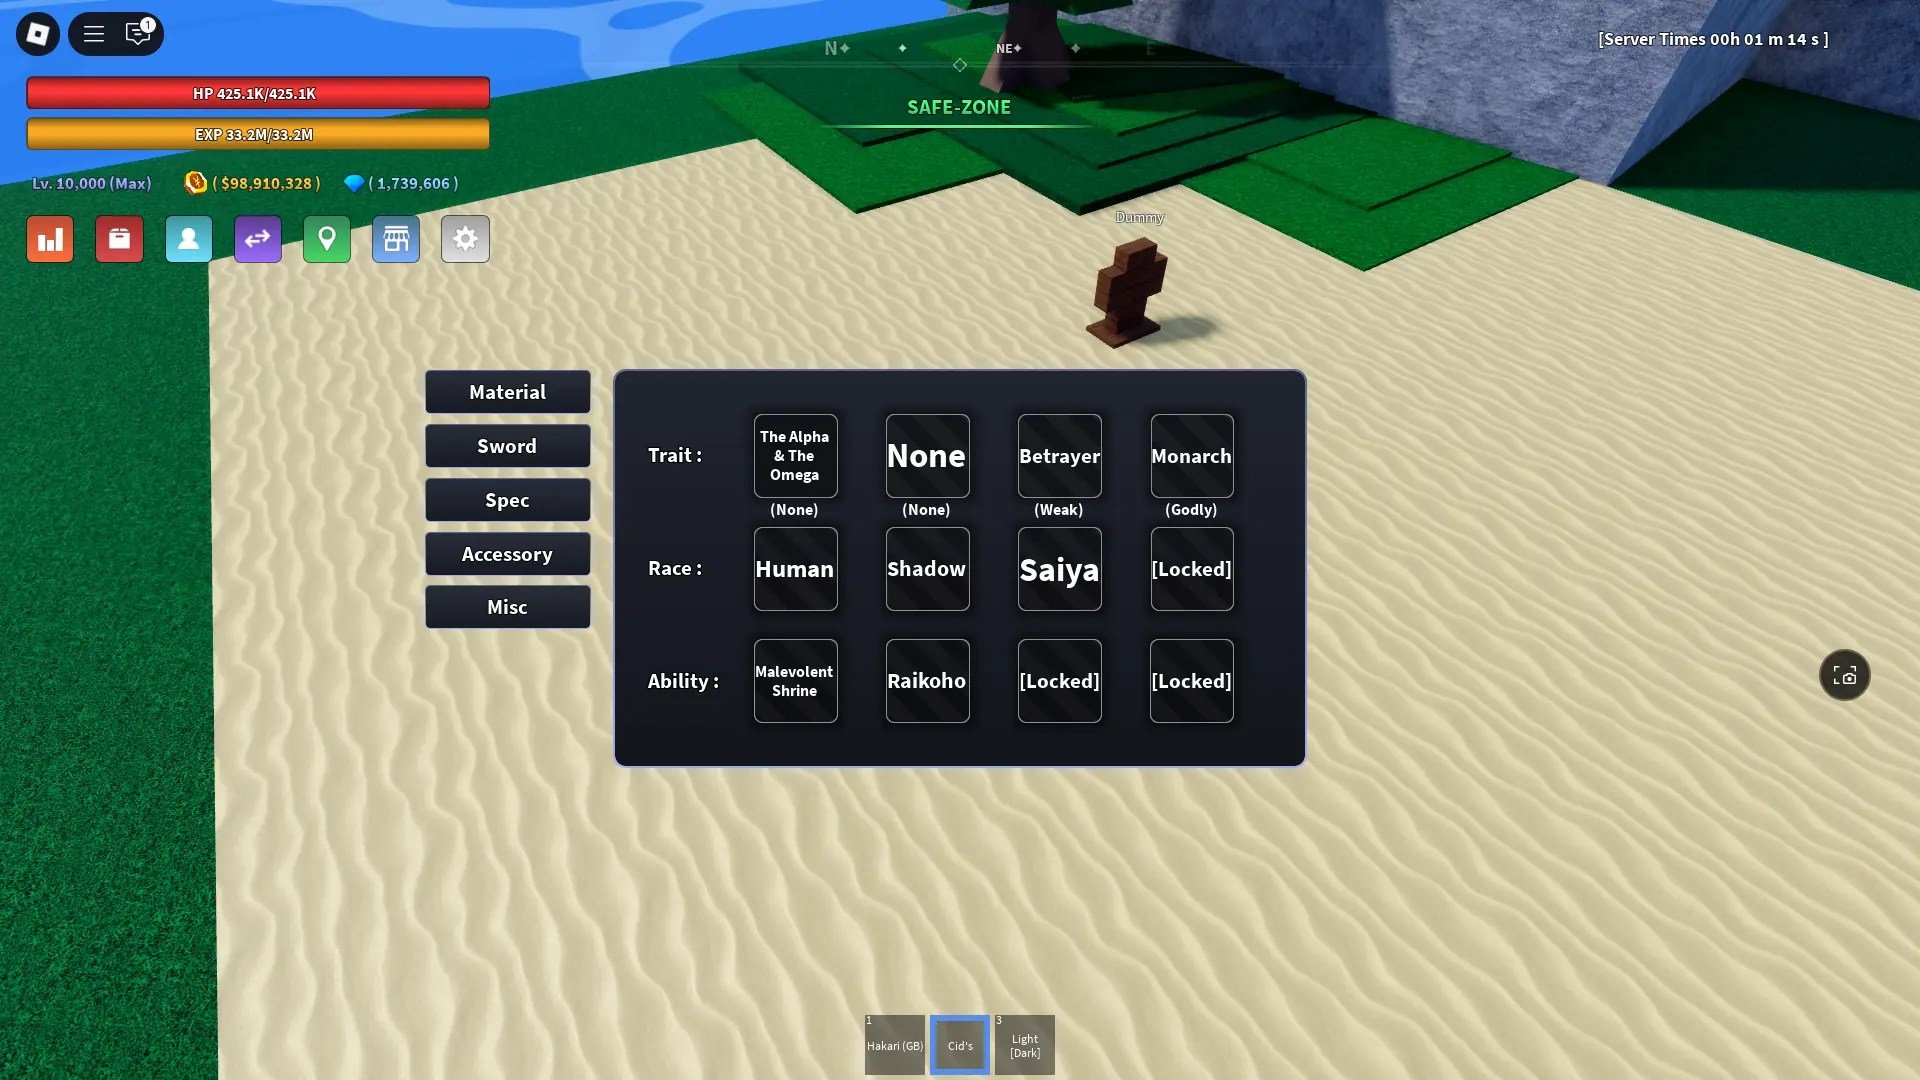Open the settings panel

[x=464, y=239]
